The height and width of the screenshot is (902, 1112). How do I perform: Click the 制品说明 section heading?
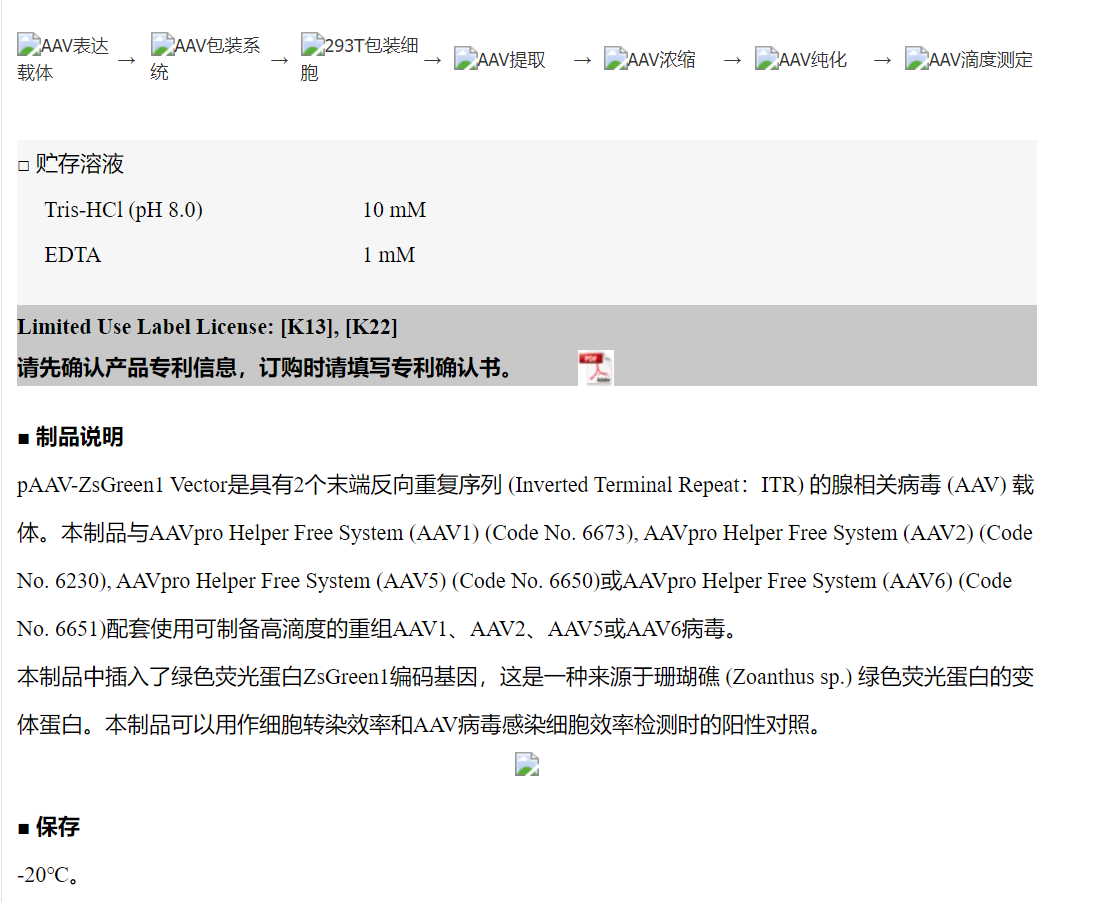(79, 437)
